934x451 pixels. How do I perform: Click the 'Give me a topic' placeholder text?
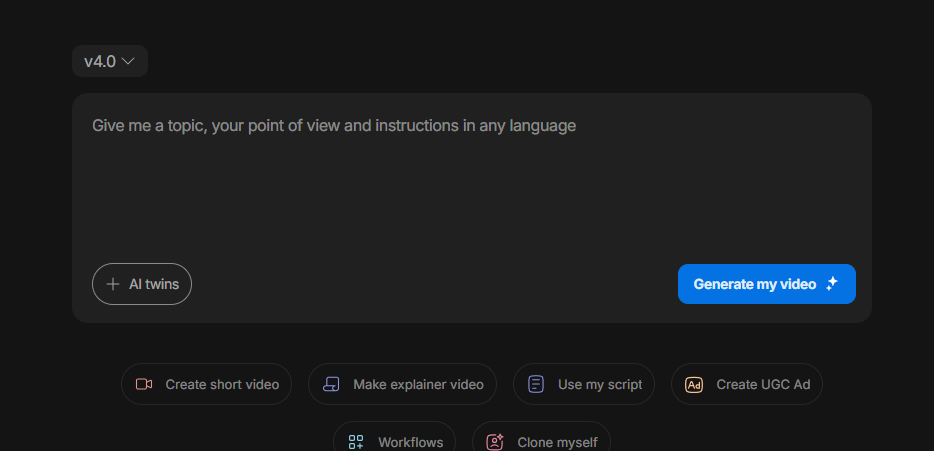(x=334, y=126)
